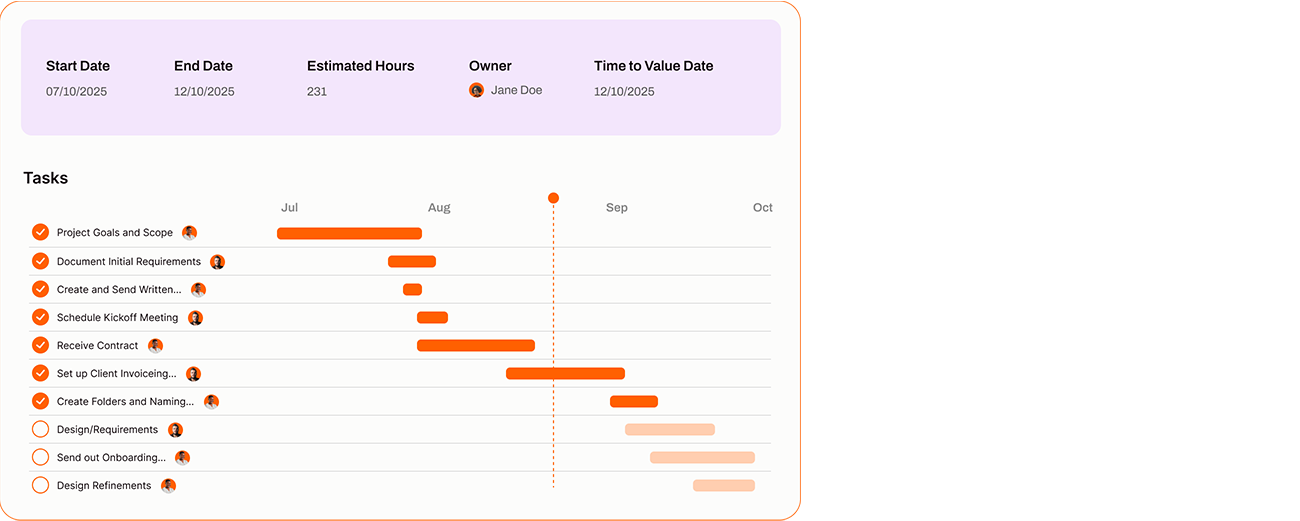1300x521 pixels.
Task: Select the Aug month label
Action: click(439, 208)
